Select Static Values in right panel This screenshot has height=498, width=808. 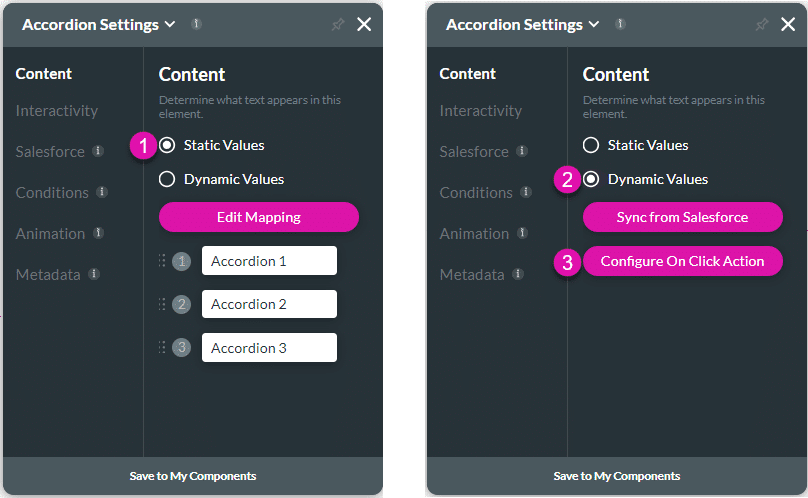591,146
